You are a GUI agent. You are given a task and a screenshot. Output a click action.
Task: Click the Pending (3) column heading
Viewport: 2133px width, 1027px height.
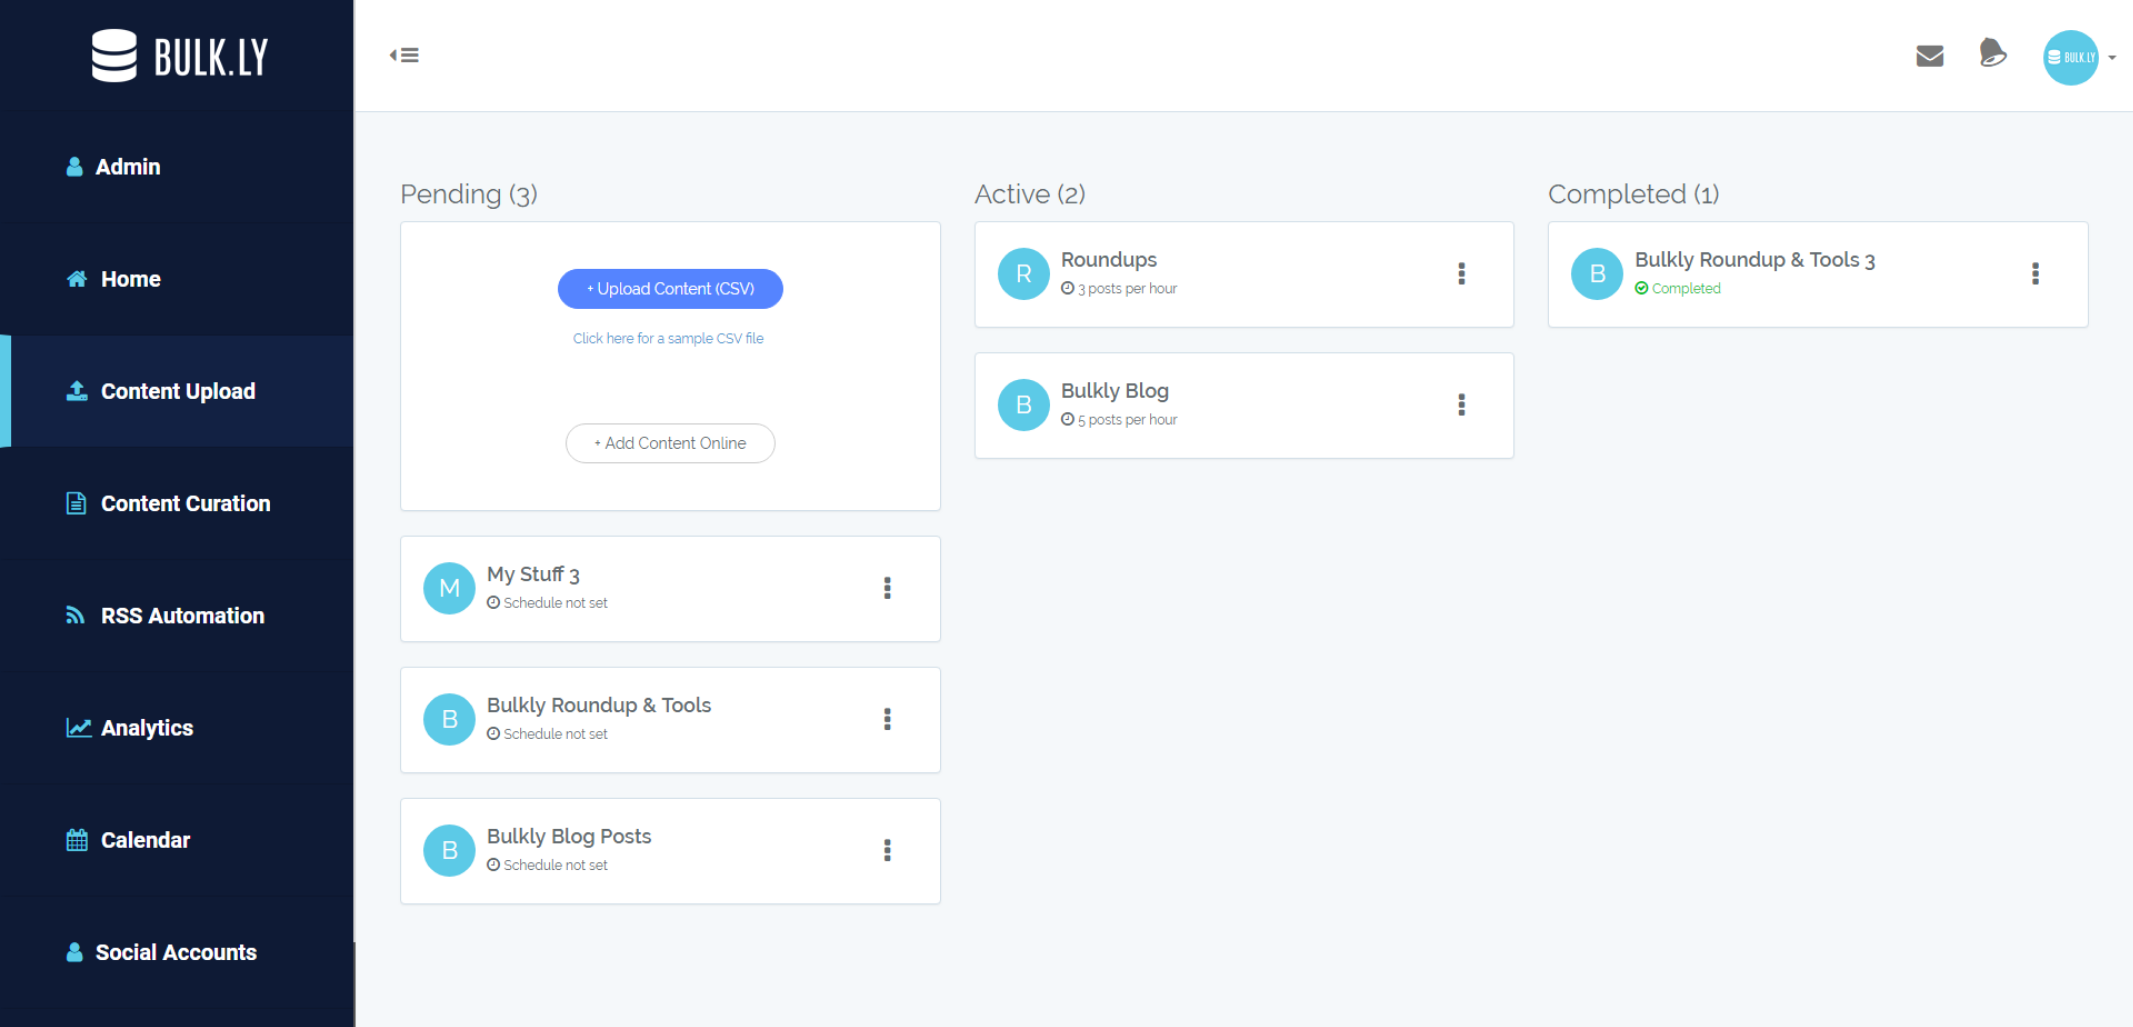(x=469, y=194)
